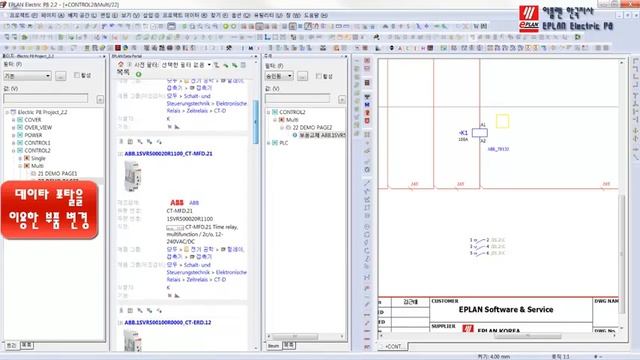Image resolution: width=640 pixels, height=360 pixels.
Task: Open the ABB.1SVR500100R0000_CT-ERD.12 part link
Action: click(x=168, y=322)
